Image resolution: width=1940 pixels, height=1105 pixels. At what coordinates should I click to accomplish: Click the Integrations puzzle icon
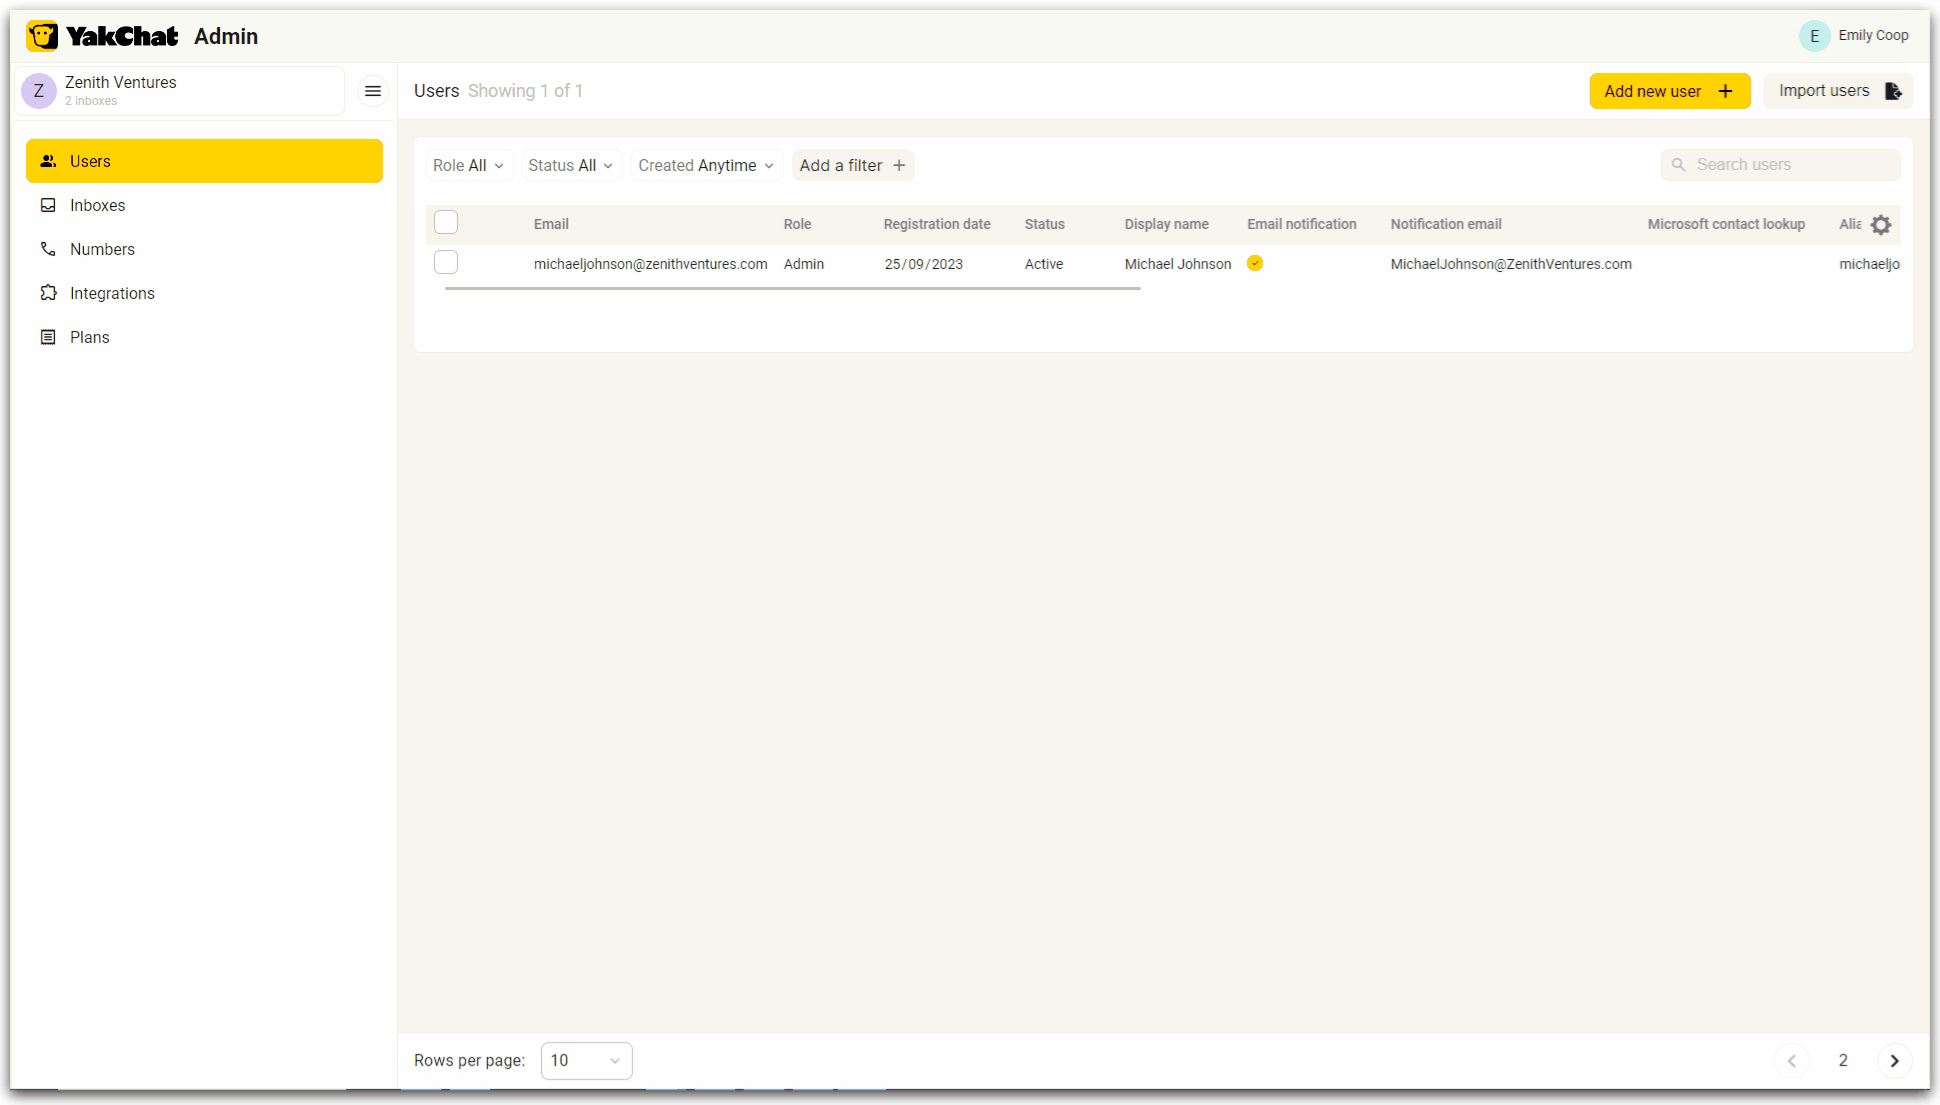click(48, 293)
